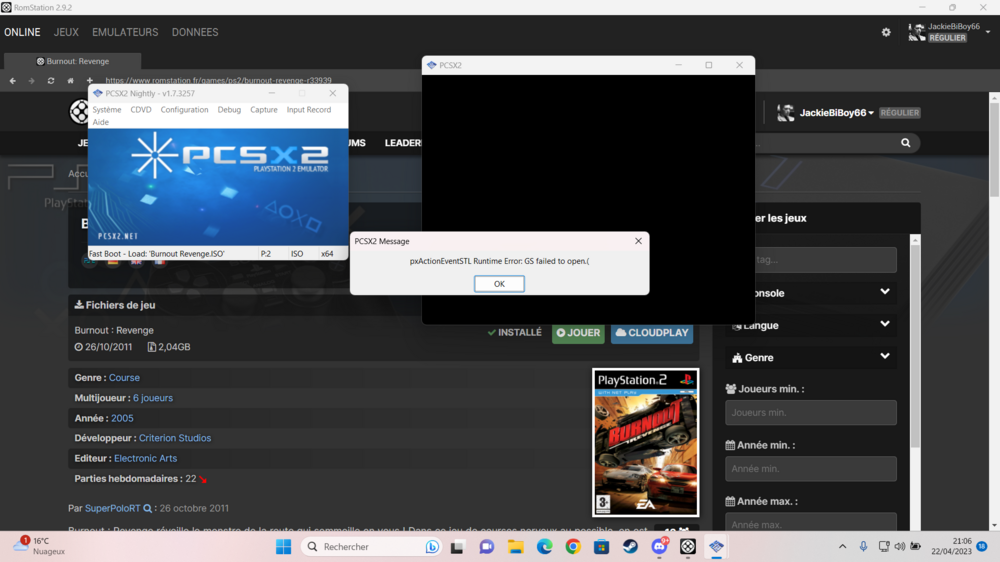Open the Configuration menu in PCSX2

click(x=184, y=110)
